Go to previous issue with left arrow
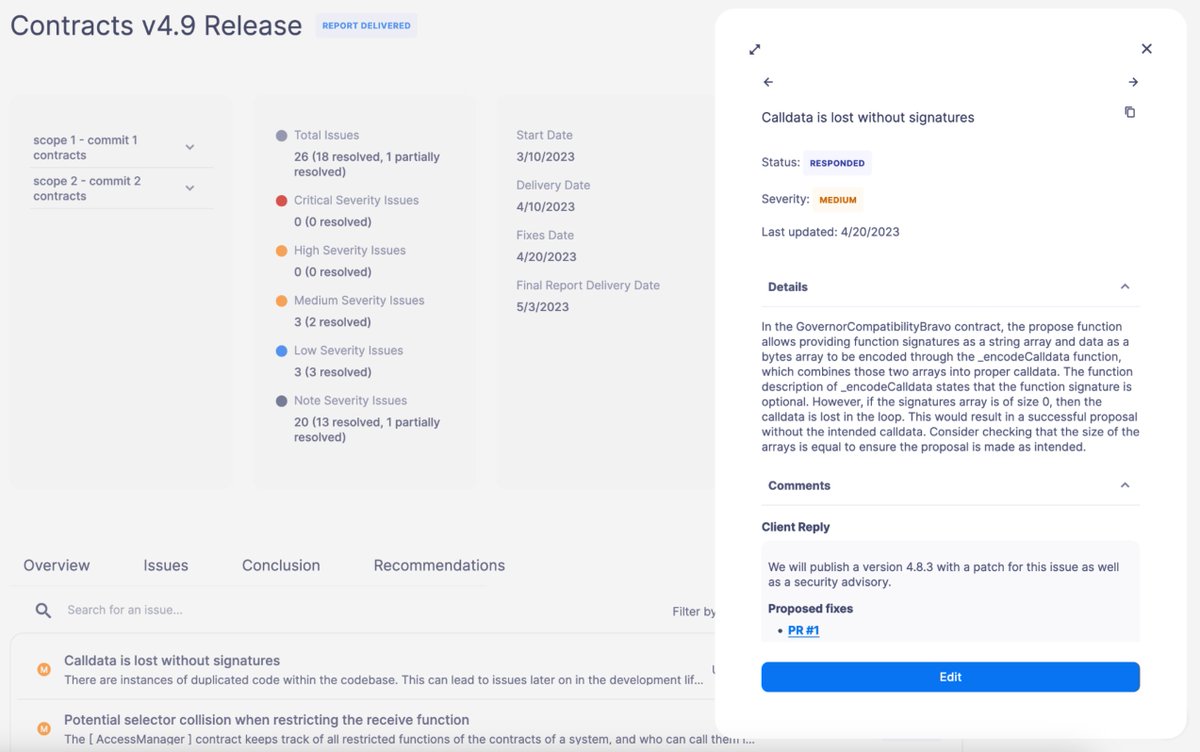1200x752 pixels. [768, 82]
